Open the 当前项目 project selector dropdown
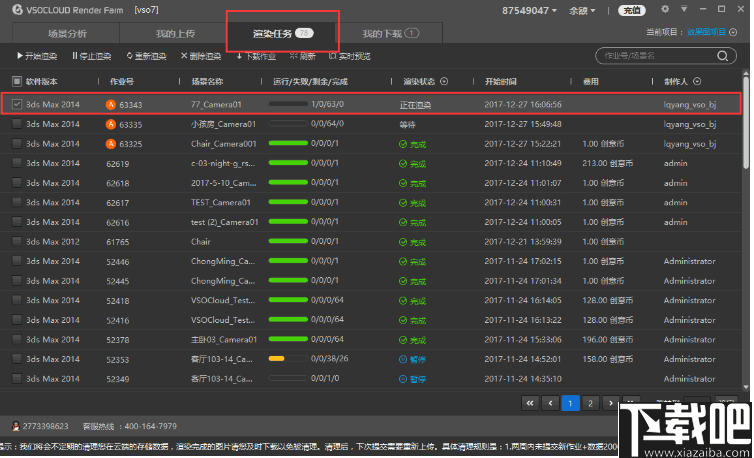The height and width of the screenshot is (458, 754). coord(733,32)
